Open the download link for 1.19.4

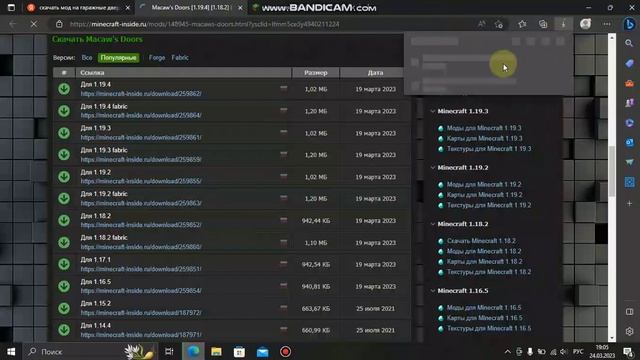point(141,93)
